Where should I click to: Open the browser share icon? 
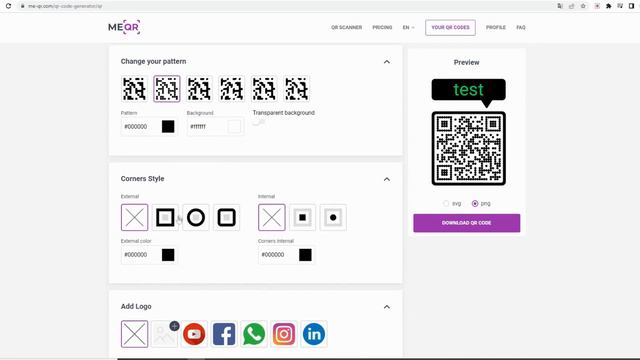[571, 6]
